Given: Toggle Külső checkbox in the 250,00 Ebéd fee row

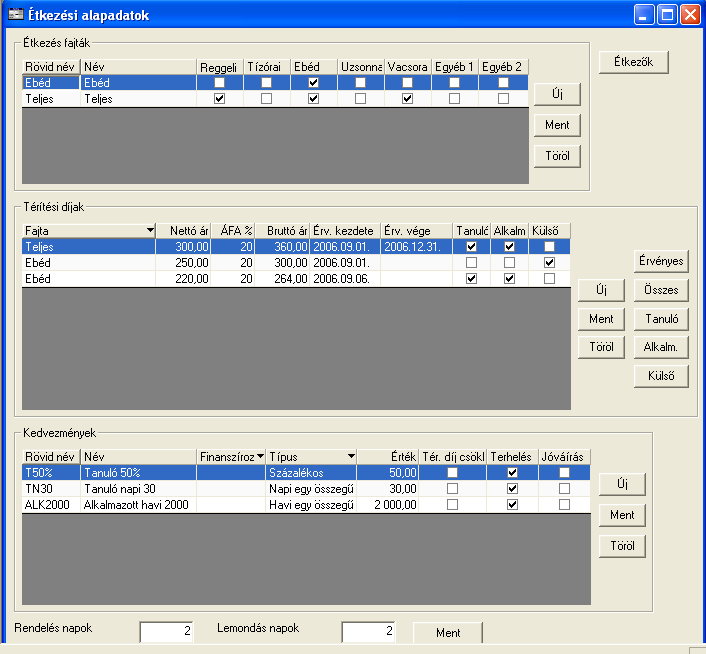Looking at the screenshot, I should [x=549, y=262].
